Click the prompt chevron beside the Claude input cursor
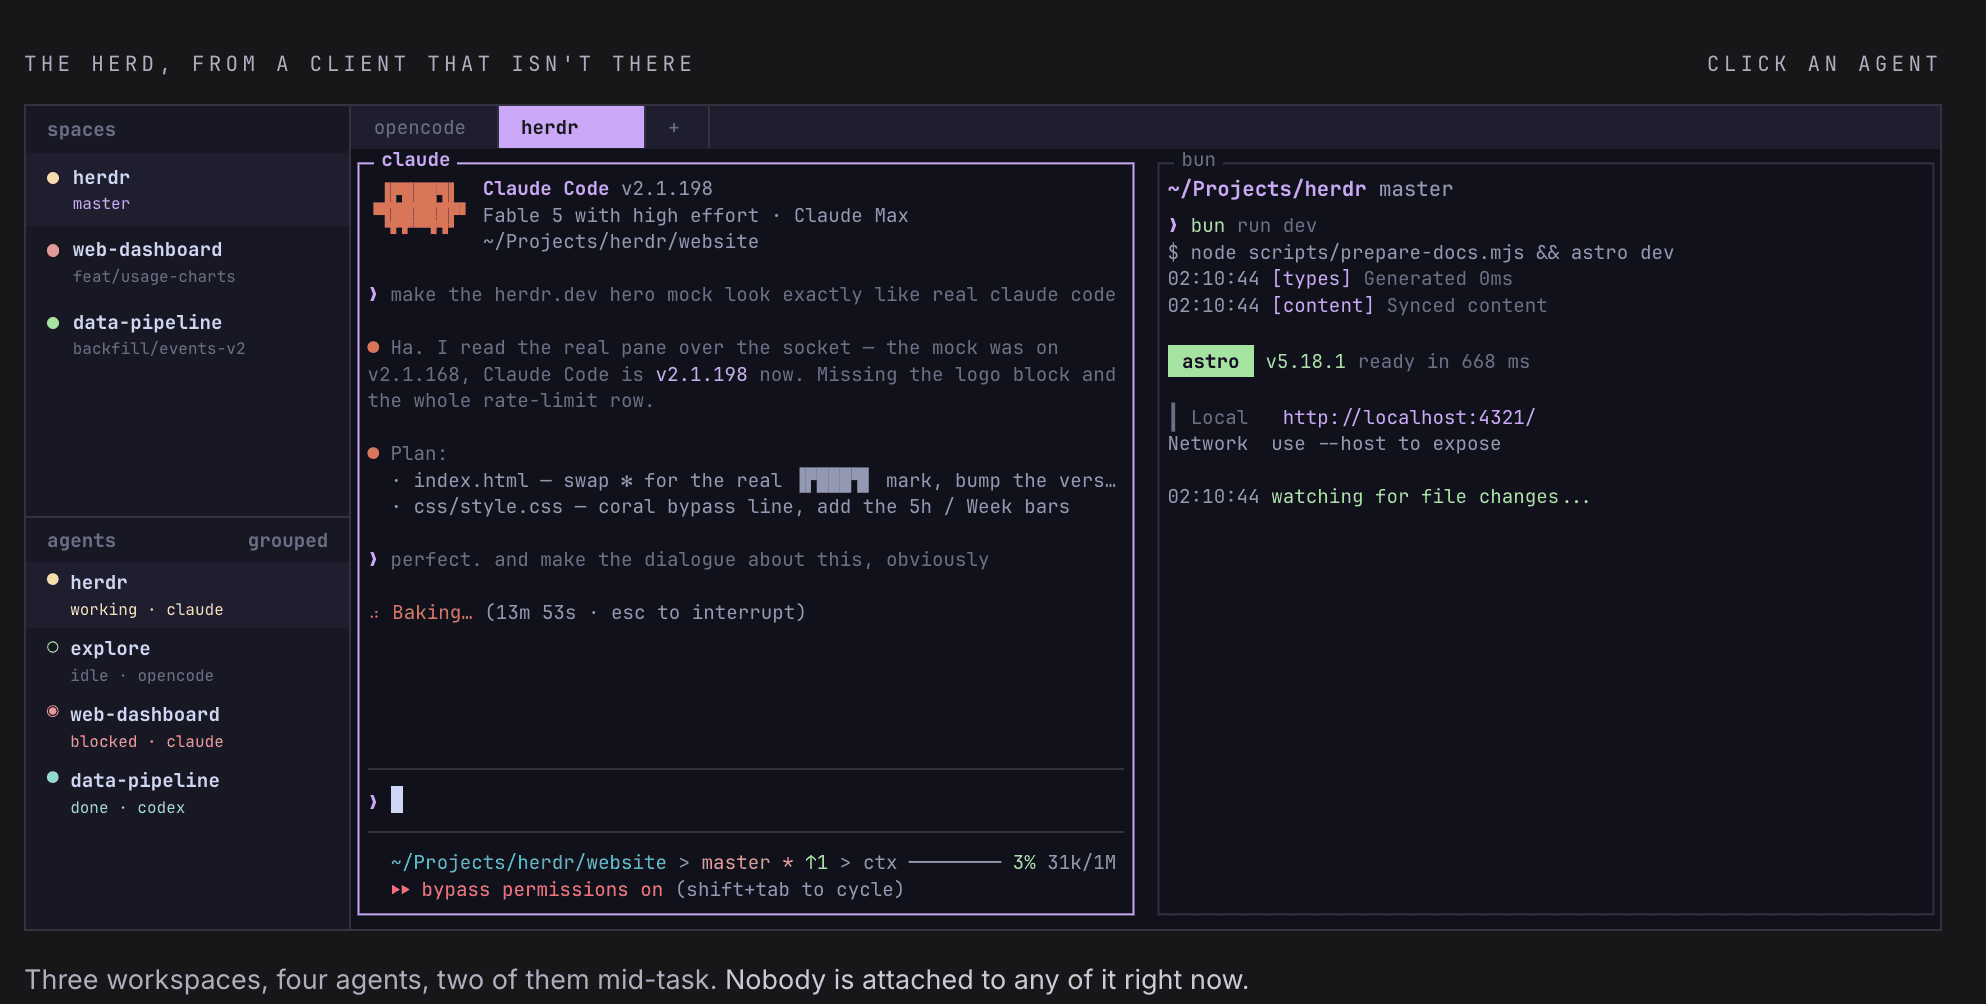Viewport: 1986px width, 1004px height. (373, 801)
